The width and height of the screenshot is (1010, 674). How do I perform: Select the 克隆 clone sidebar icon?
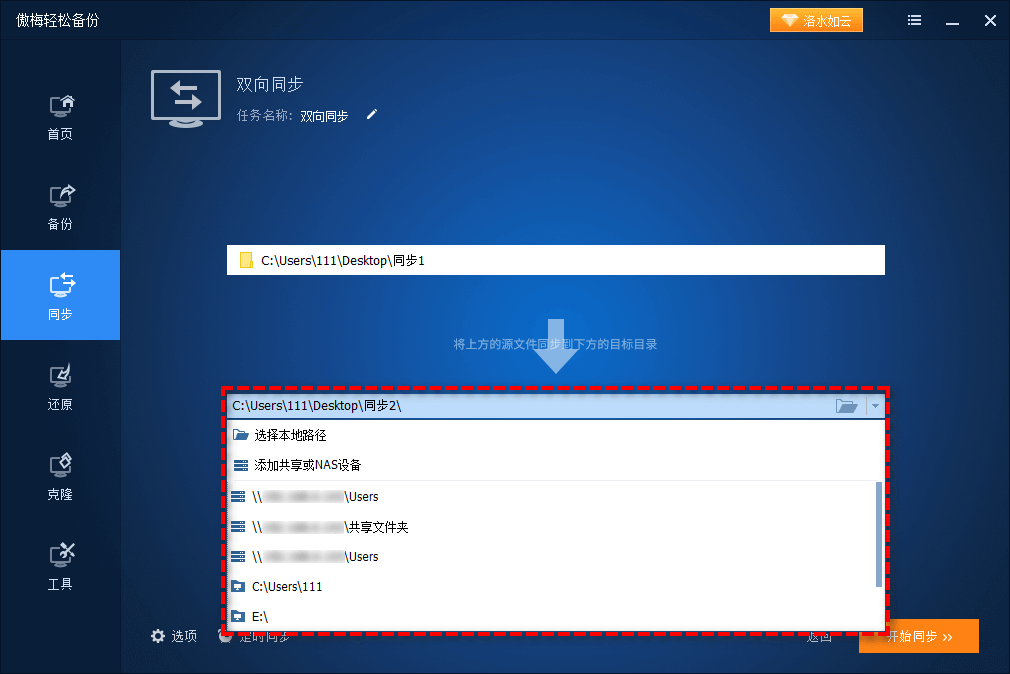click(x=59, y=475)
